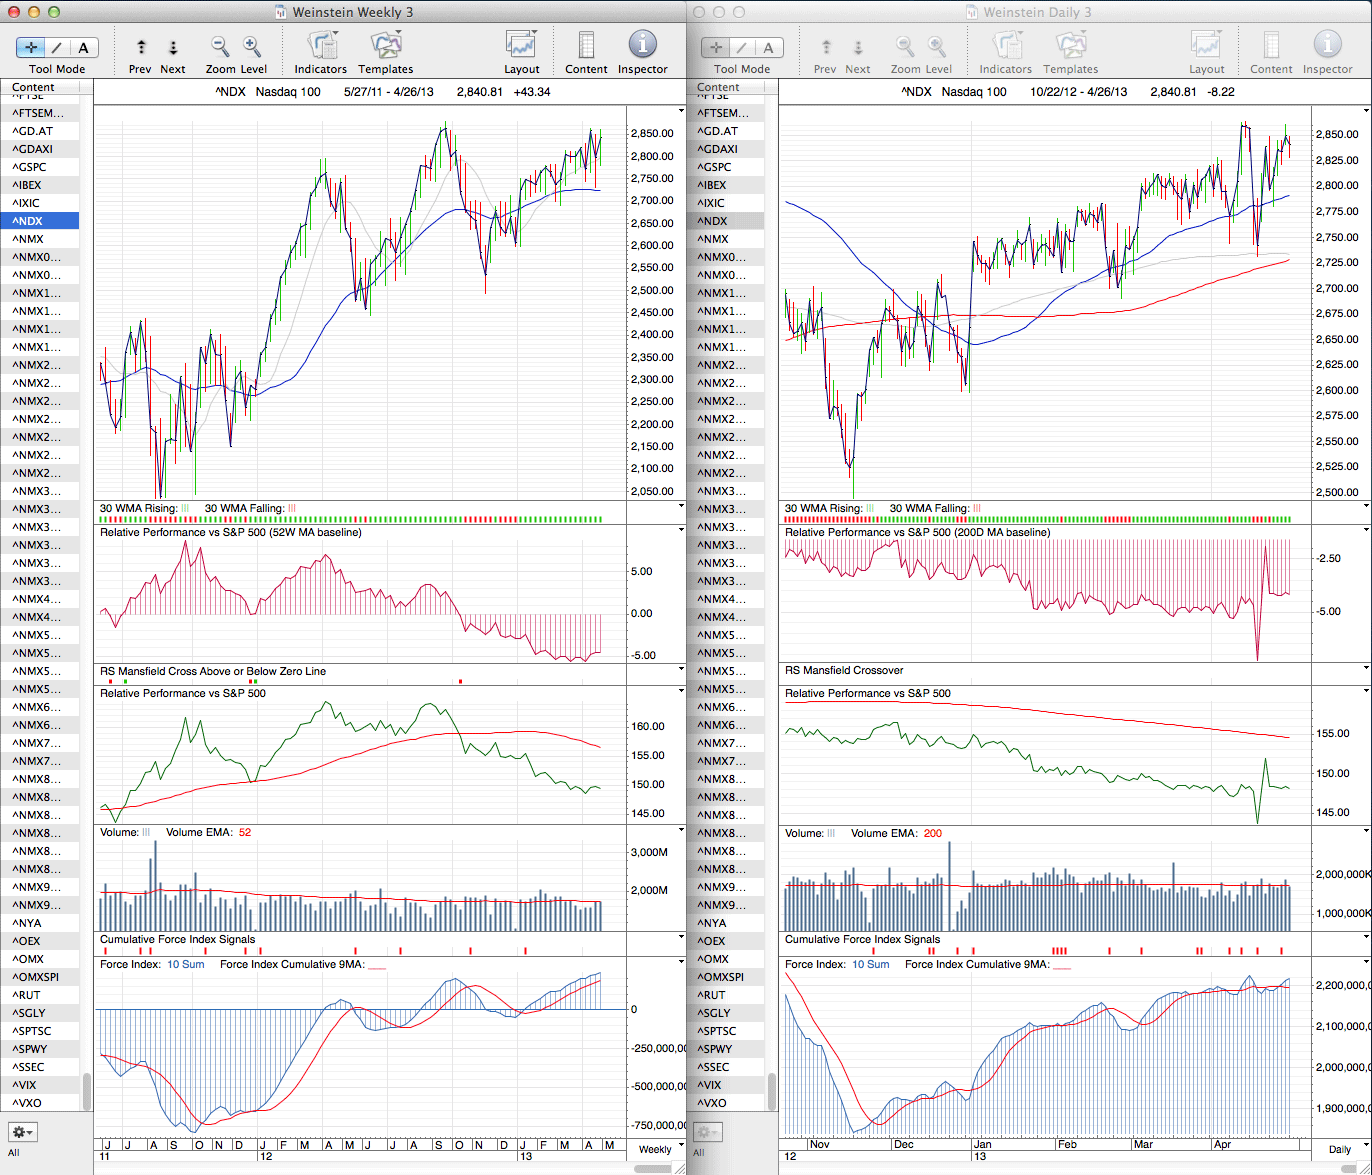
Task: Open the gear action menu below the symbol list
Action: coord(24,1132)
